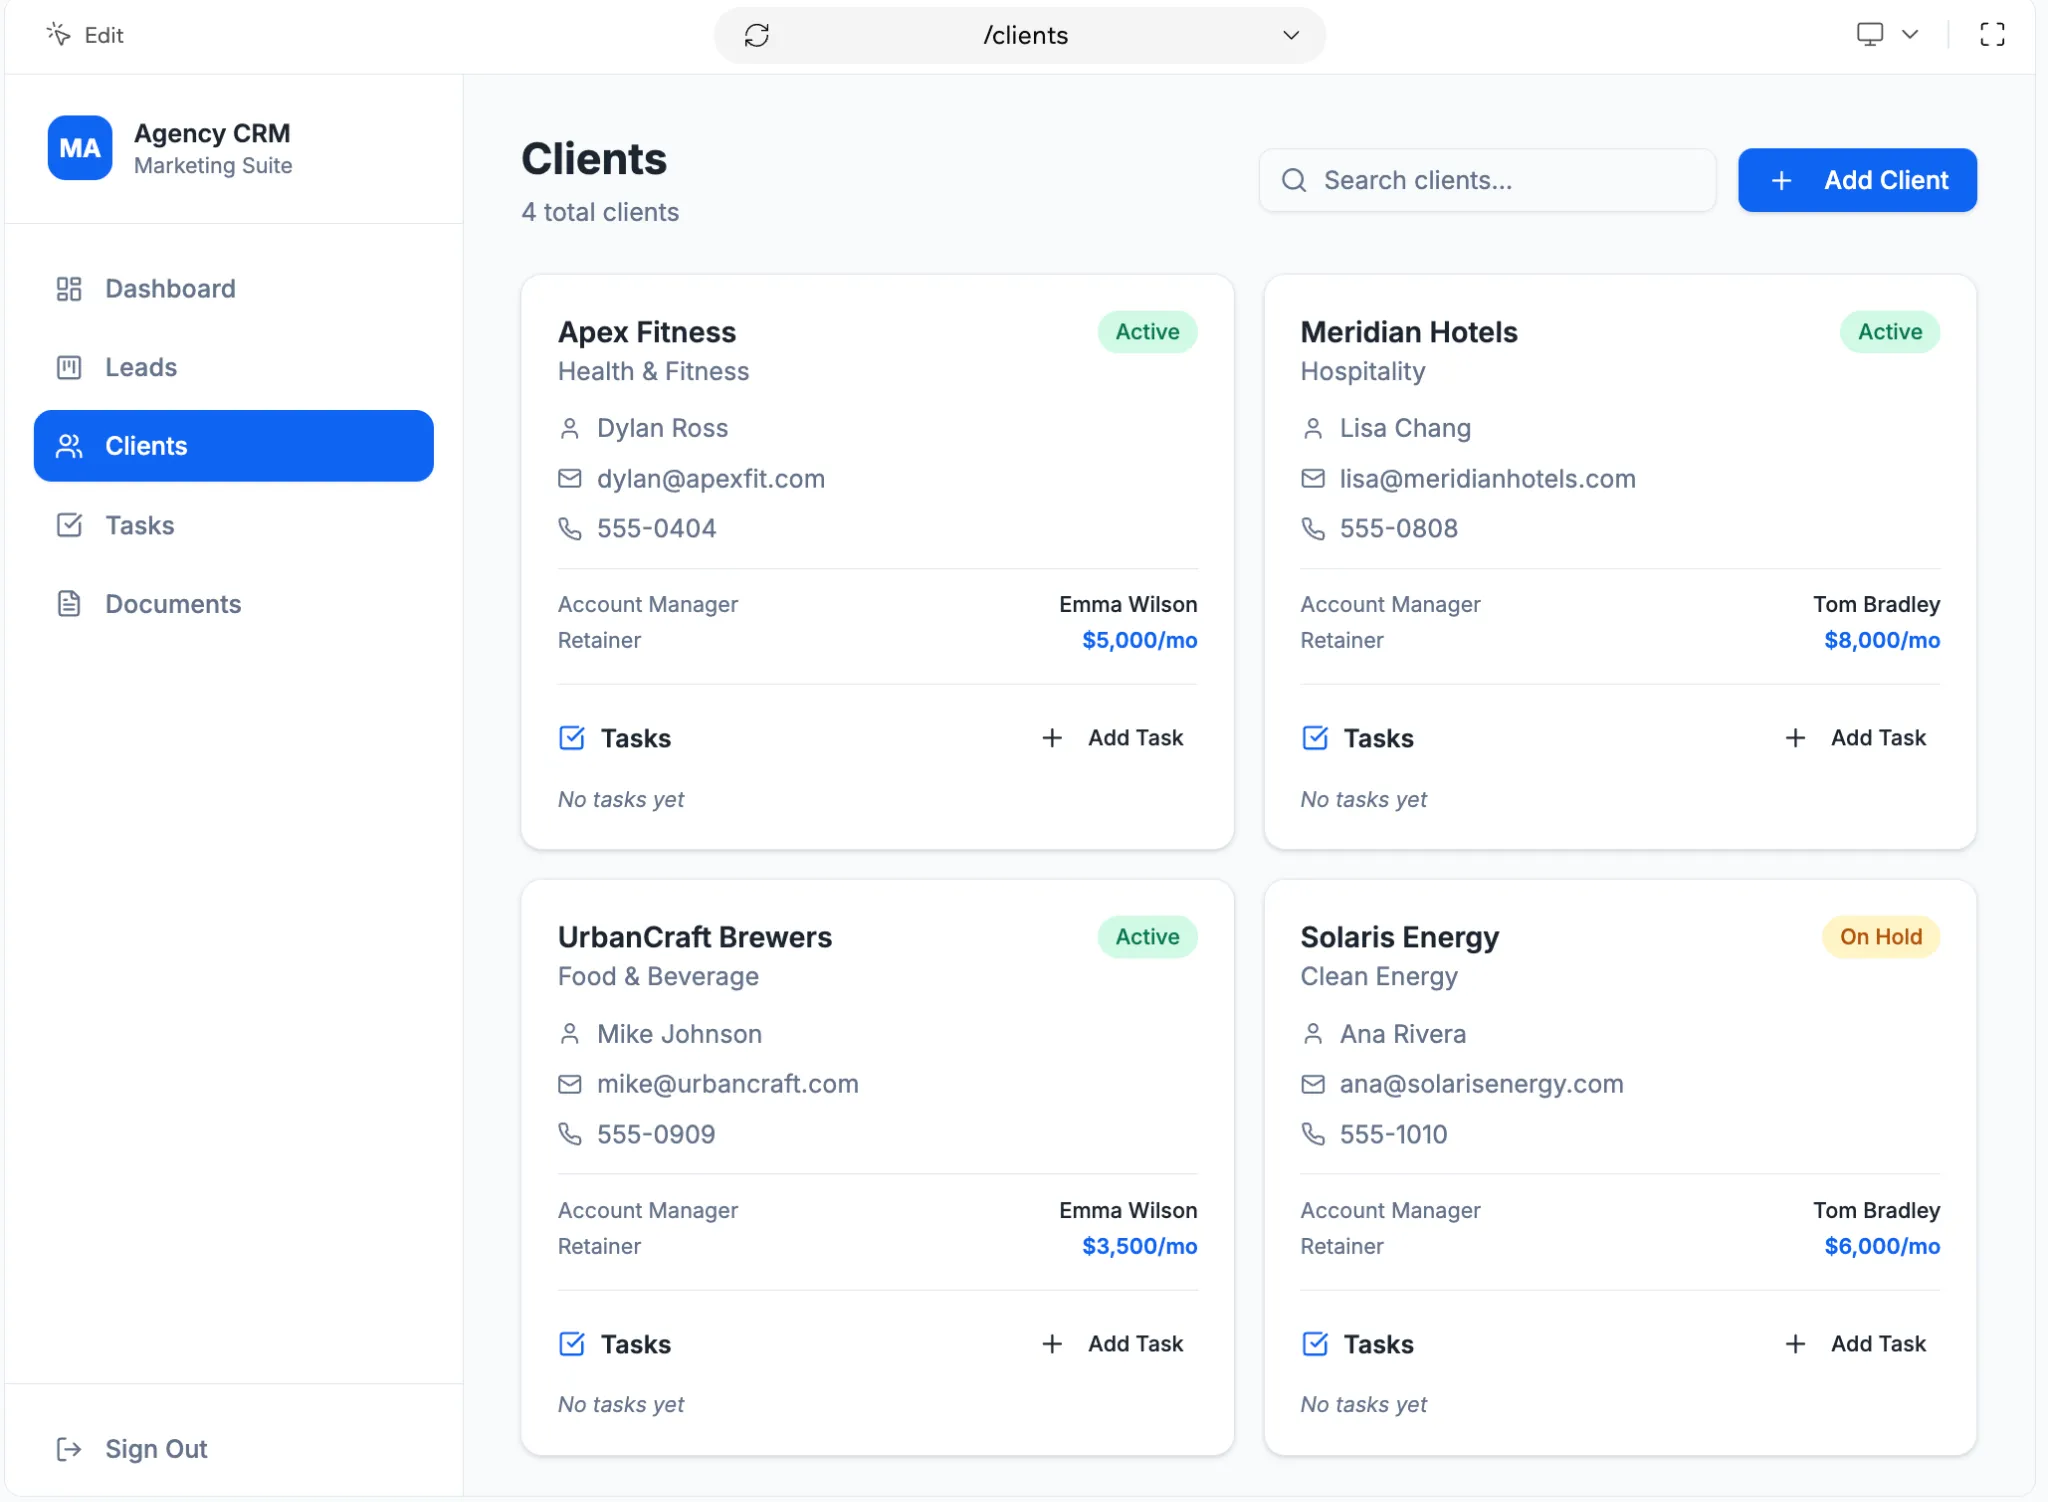Expand the /clients route dropdown chevron

coord(1291,36)
